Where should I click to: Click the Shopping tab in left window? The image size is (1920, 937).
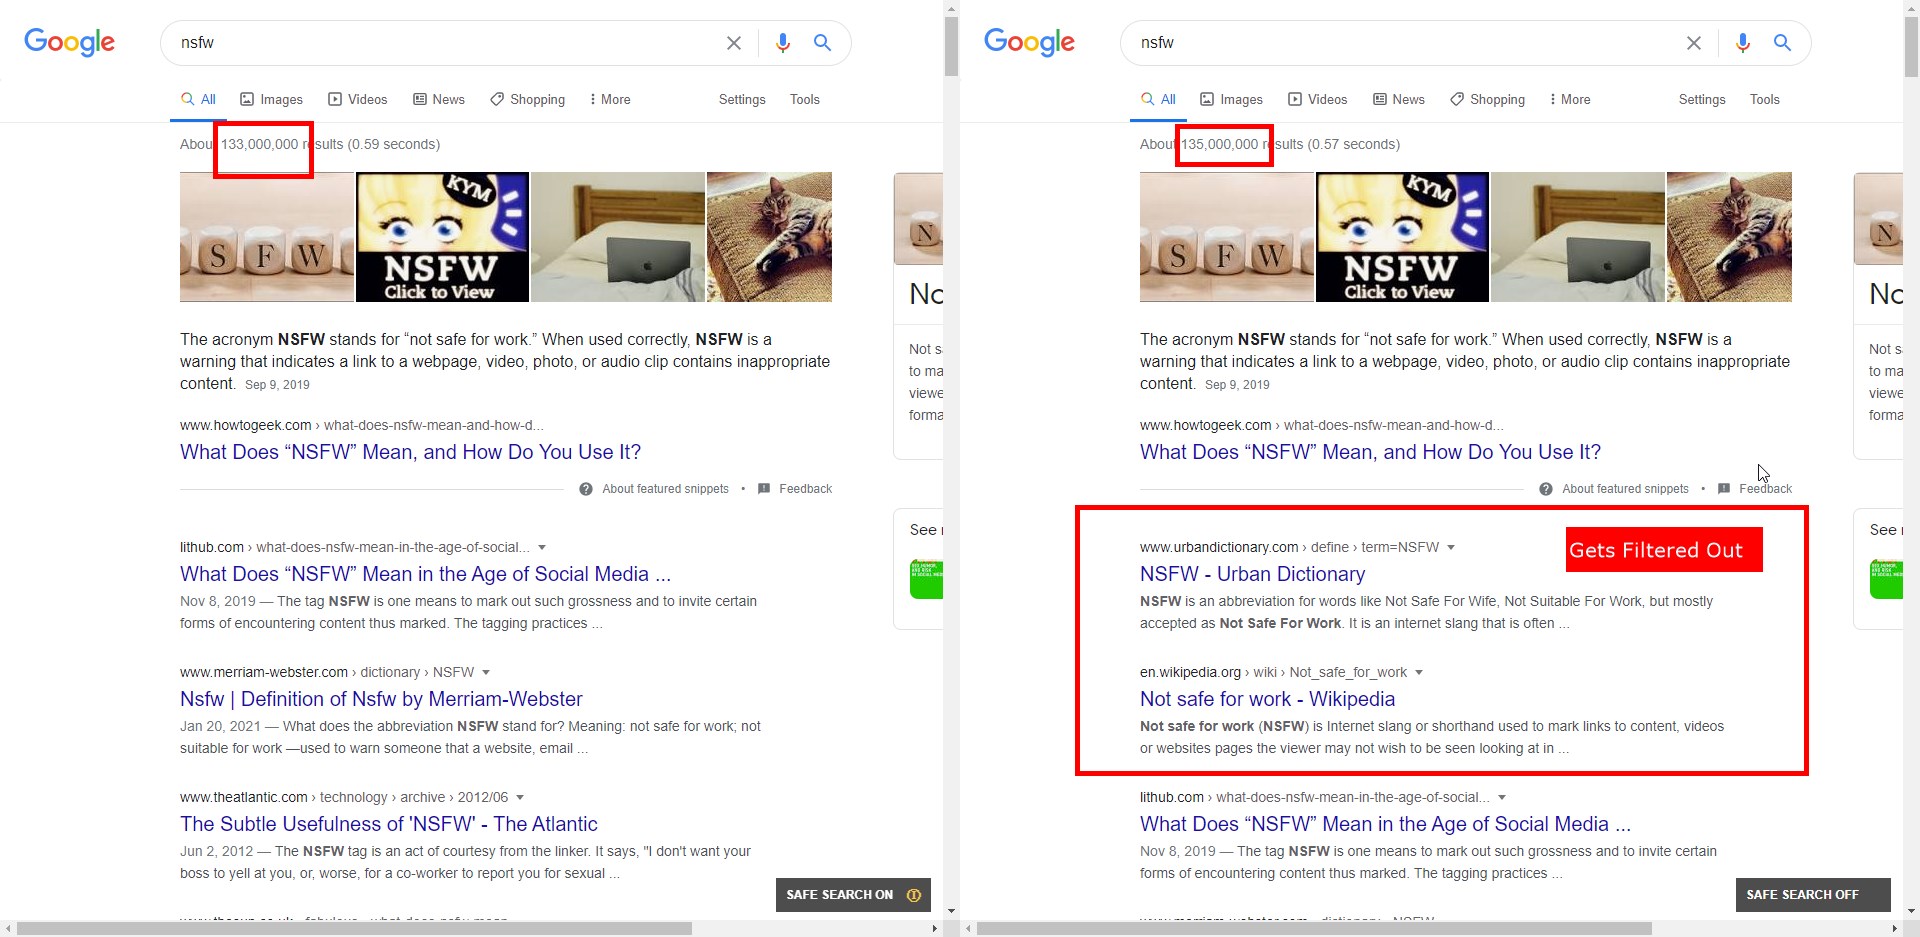[x=528, y=99]
